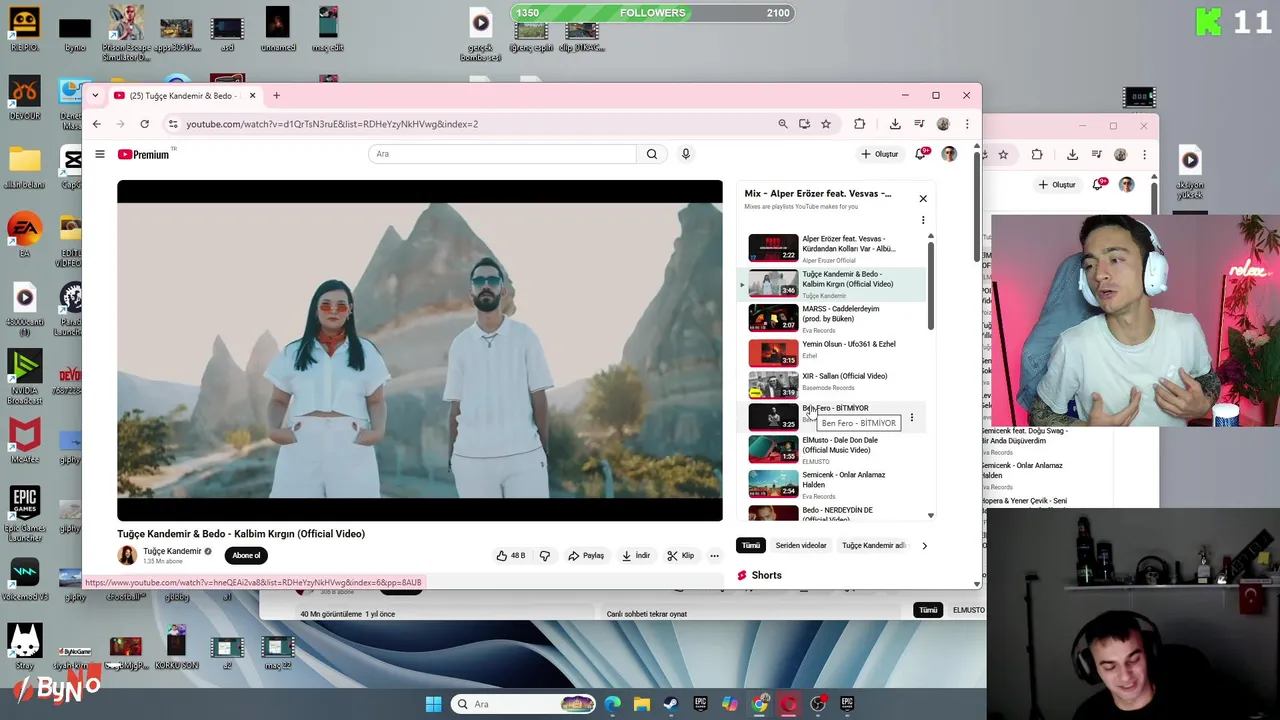Image resolution: width=1280 pixels, height=720 pixels.
Task: Click the Tuğçe Kandemir channel avatar
Action: 127,555
